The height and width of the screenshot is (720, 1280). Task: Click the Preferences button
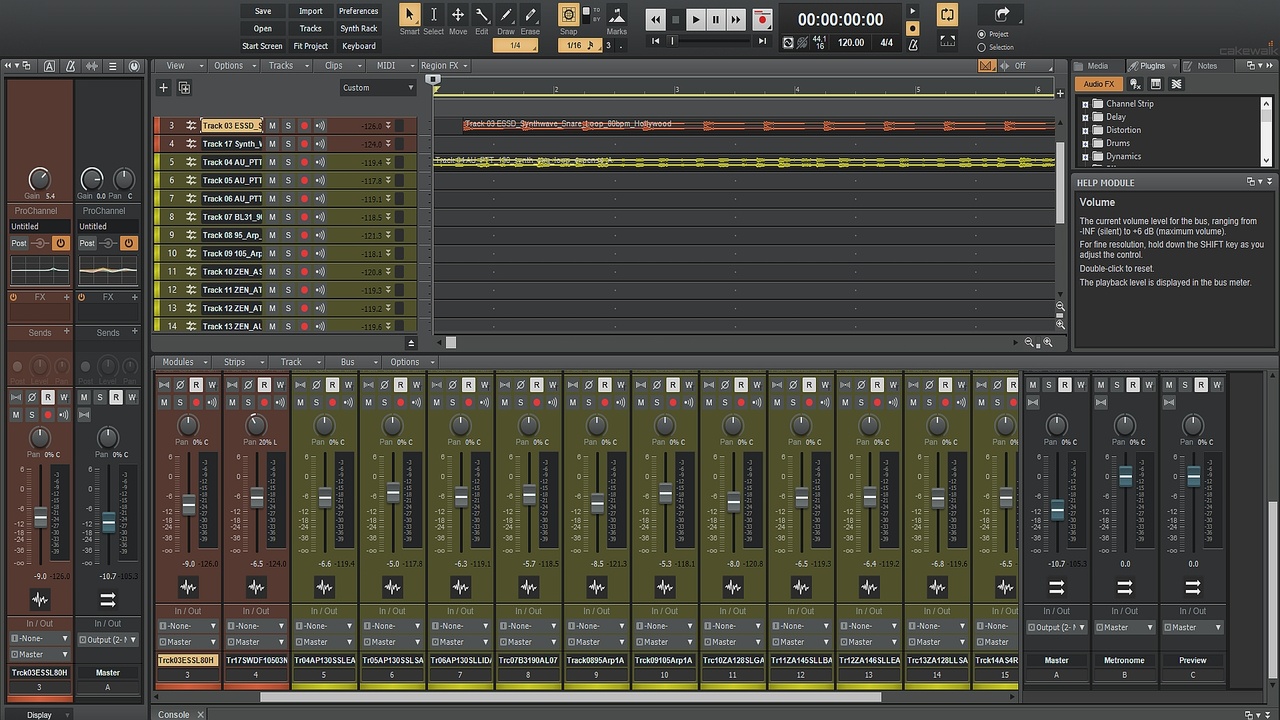pos(358,11)
